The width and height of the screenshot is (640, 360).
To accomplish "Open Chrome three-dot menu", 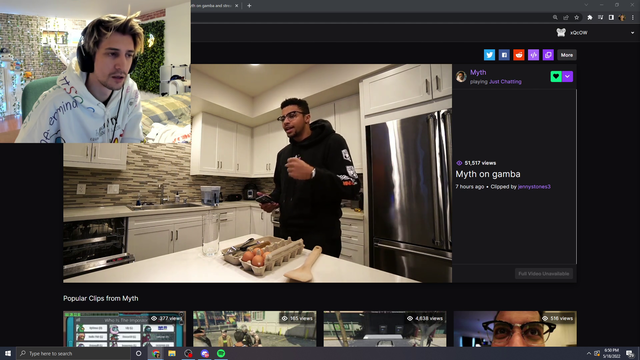I will (x=633, y=18).
